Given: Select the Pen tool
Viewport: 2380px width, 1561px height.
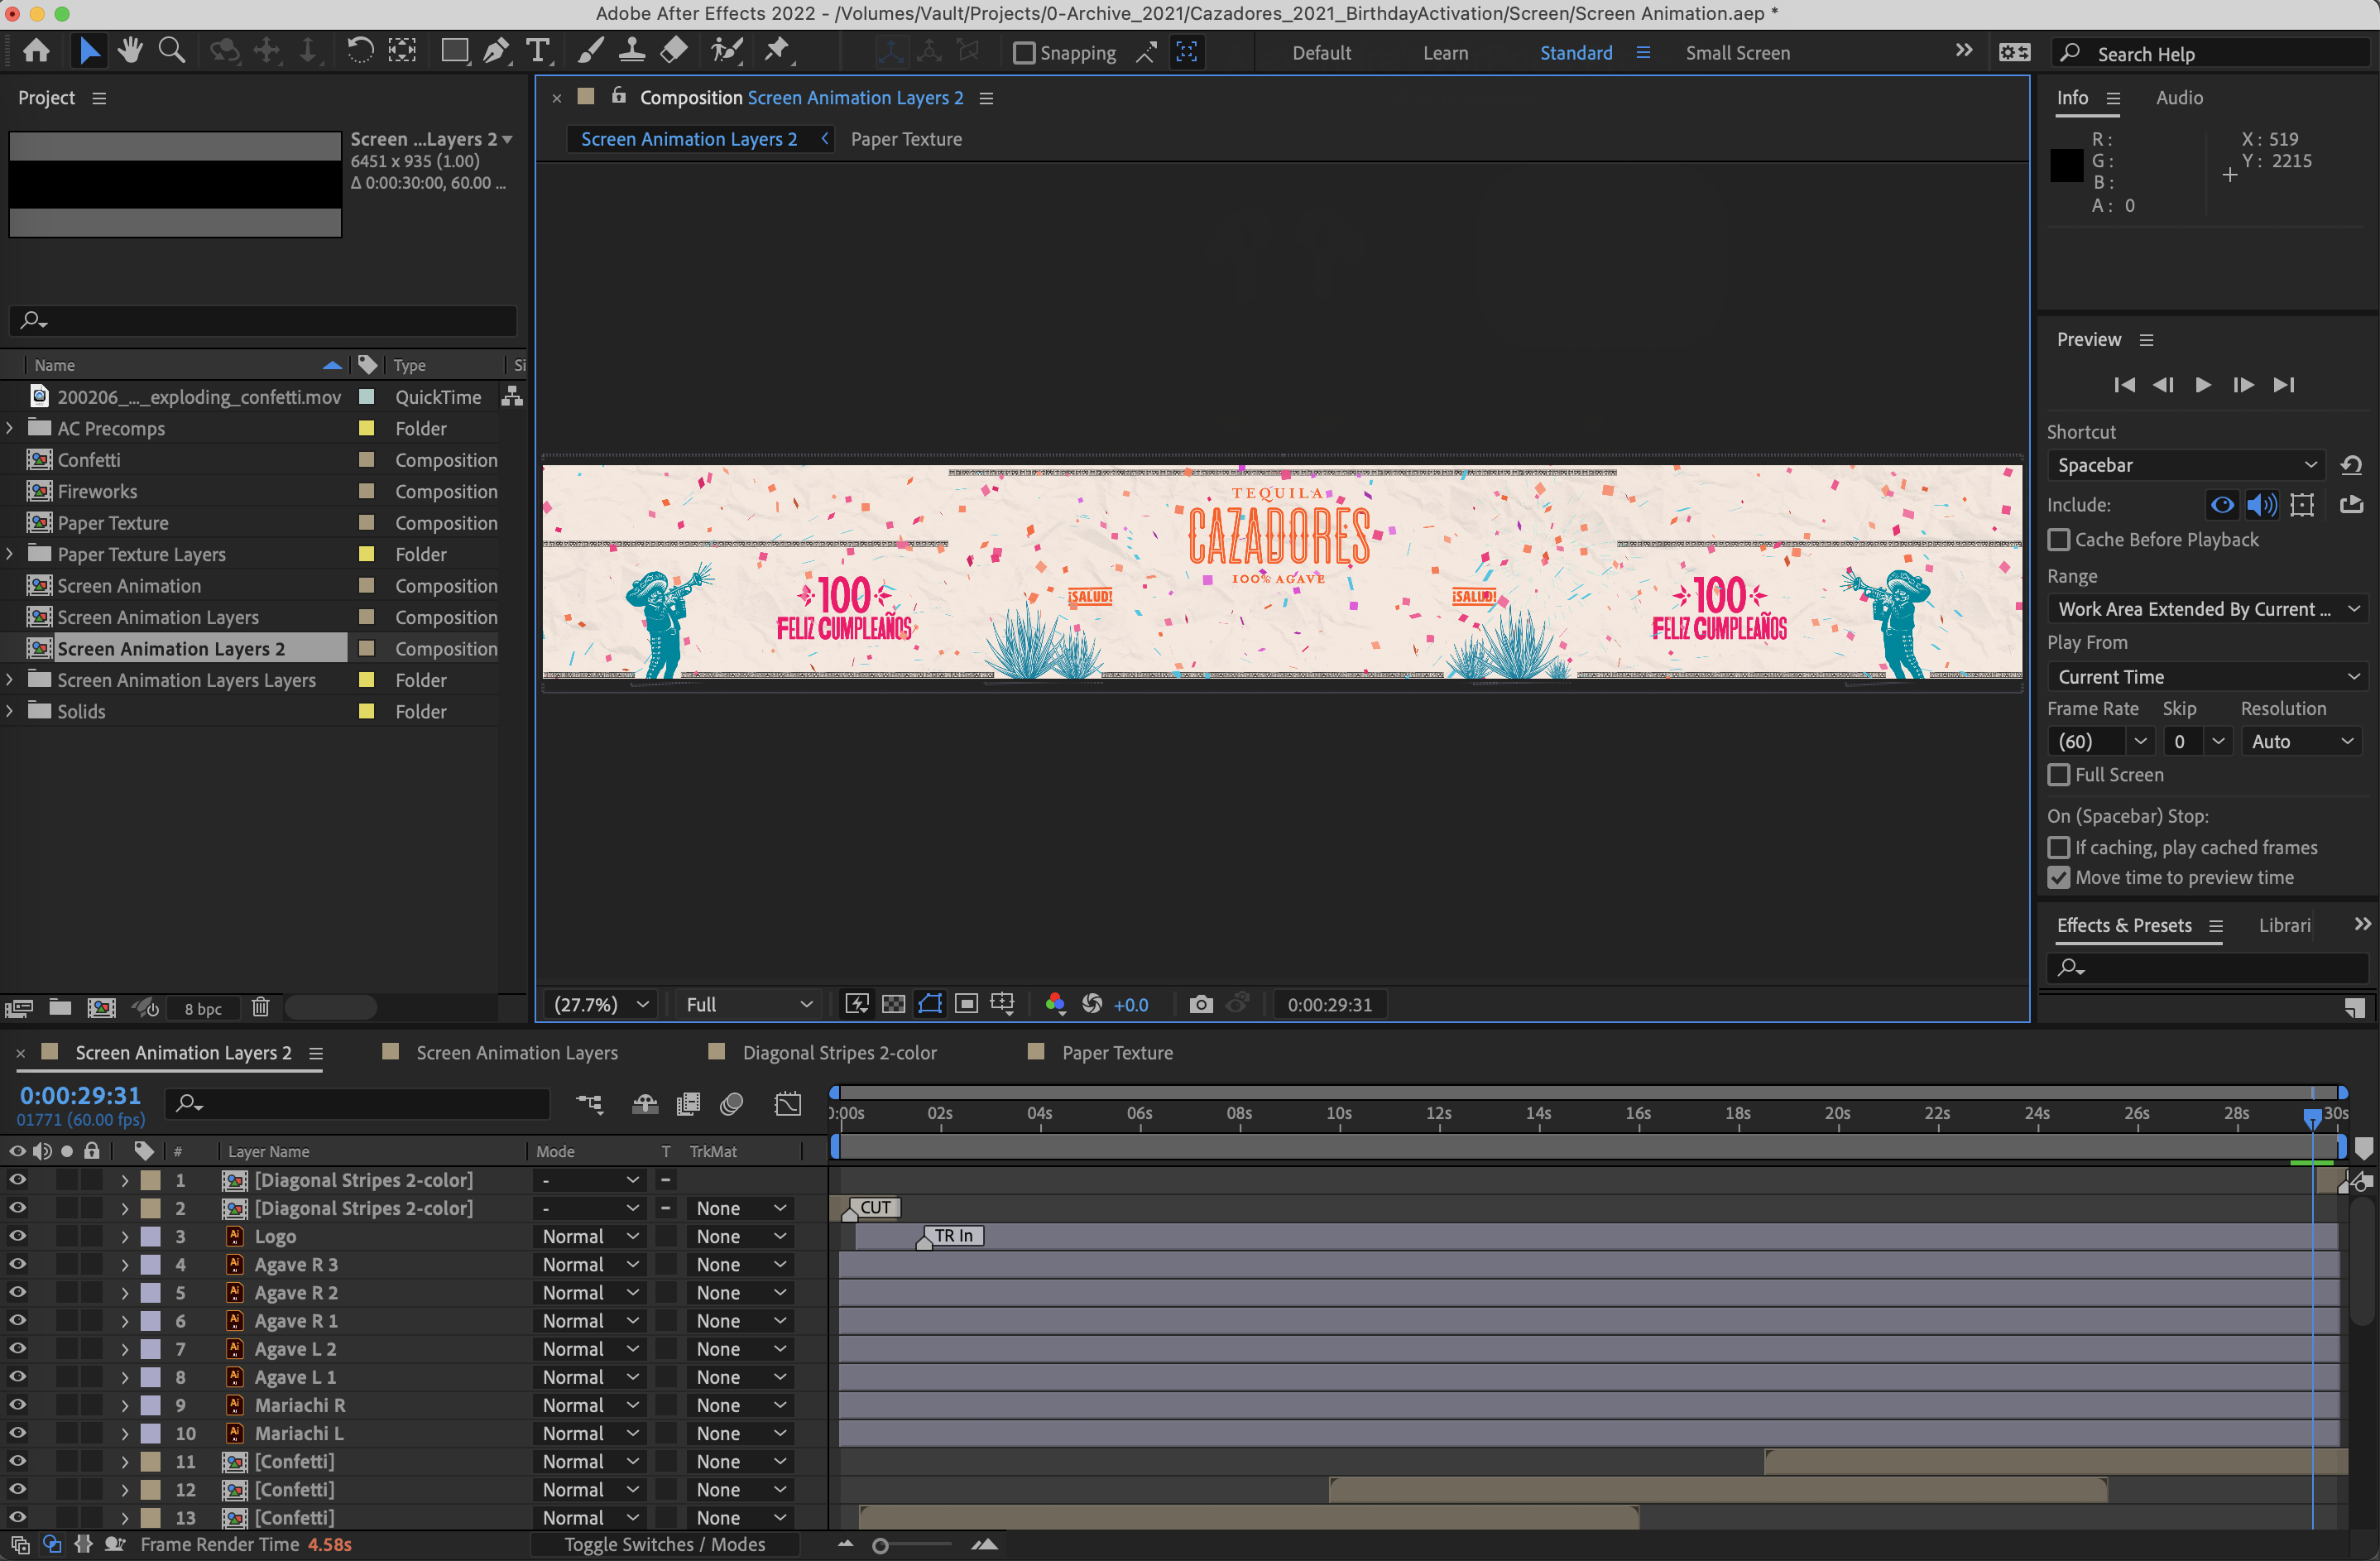Looking at the screenshot, I should click(496, 51).
